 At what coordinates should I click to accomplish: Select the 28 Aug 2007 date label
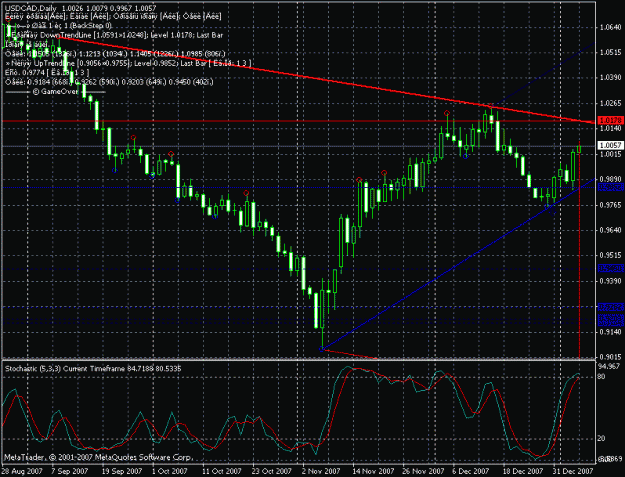click(x=20, y=471)
